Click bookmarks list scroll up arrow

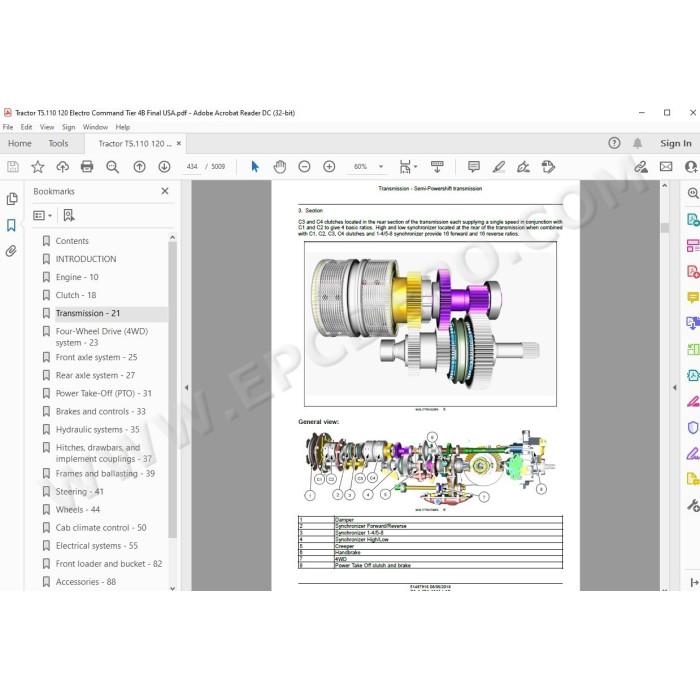pos(173,238)
